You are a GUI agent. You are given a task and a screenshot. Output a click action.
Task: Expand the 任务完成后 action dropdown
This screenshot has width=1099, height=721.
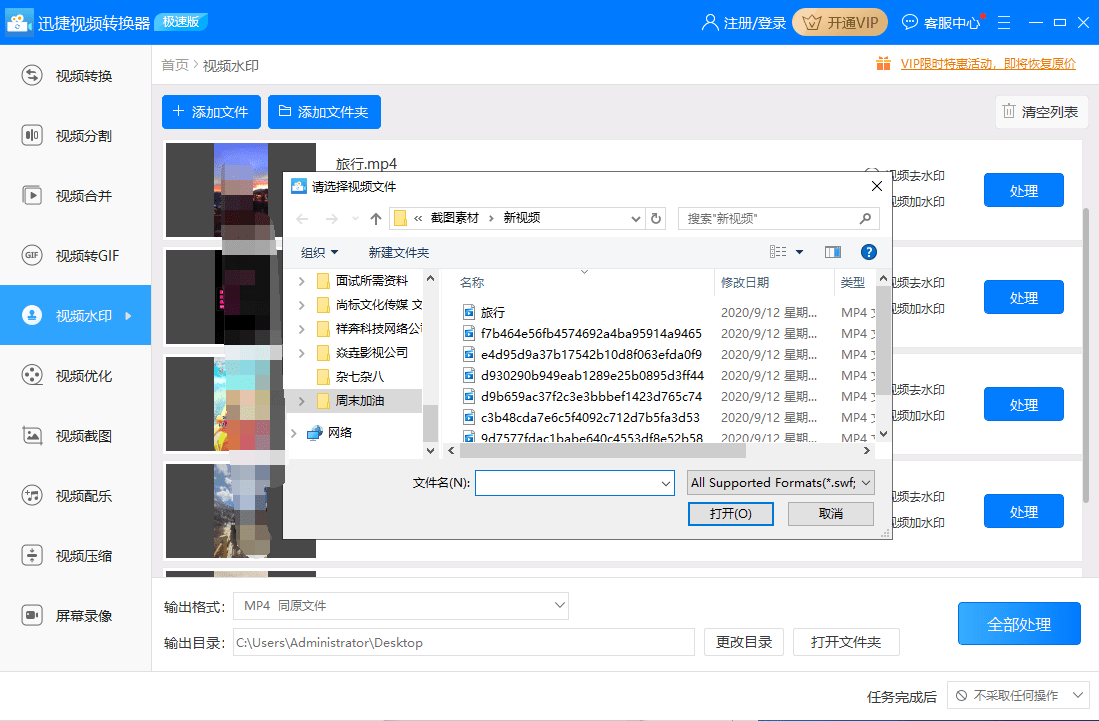1018,695
